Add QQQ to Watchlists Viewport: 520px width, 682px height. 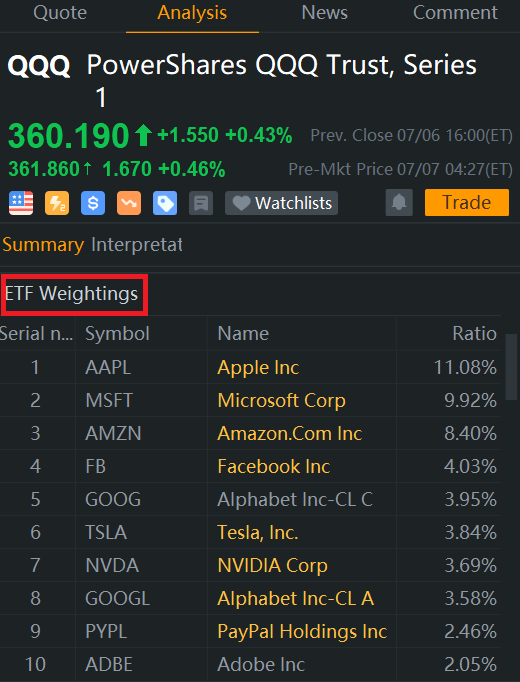pos(281,203)
